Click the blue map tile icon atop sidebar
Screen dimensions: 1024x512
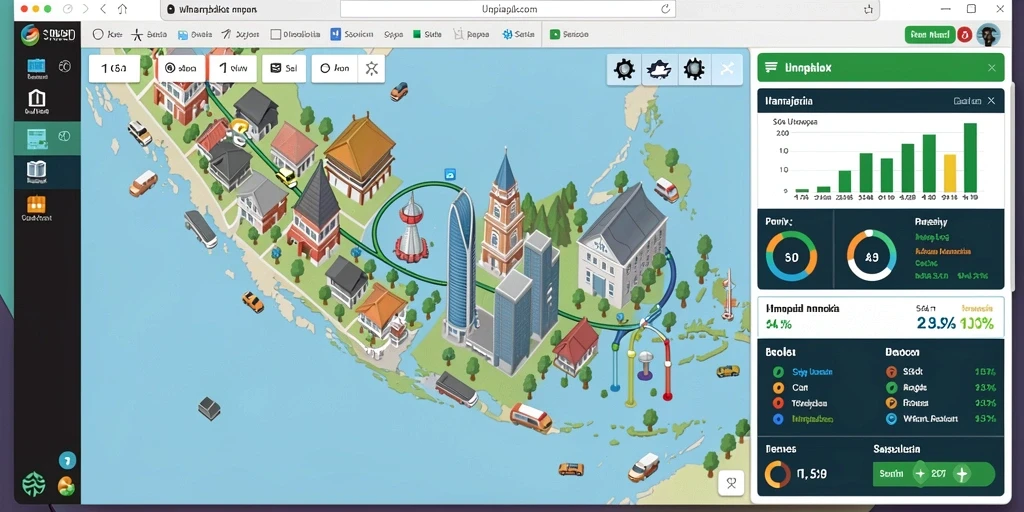coord(36,66)
